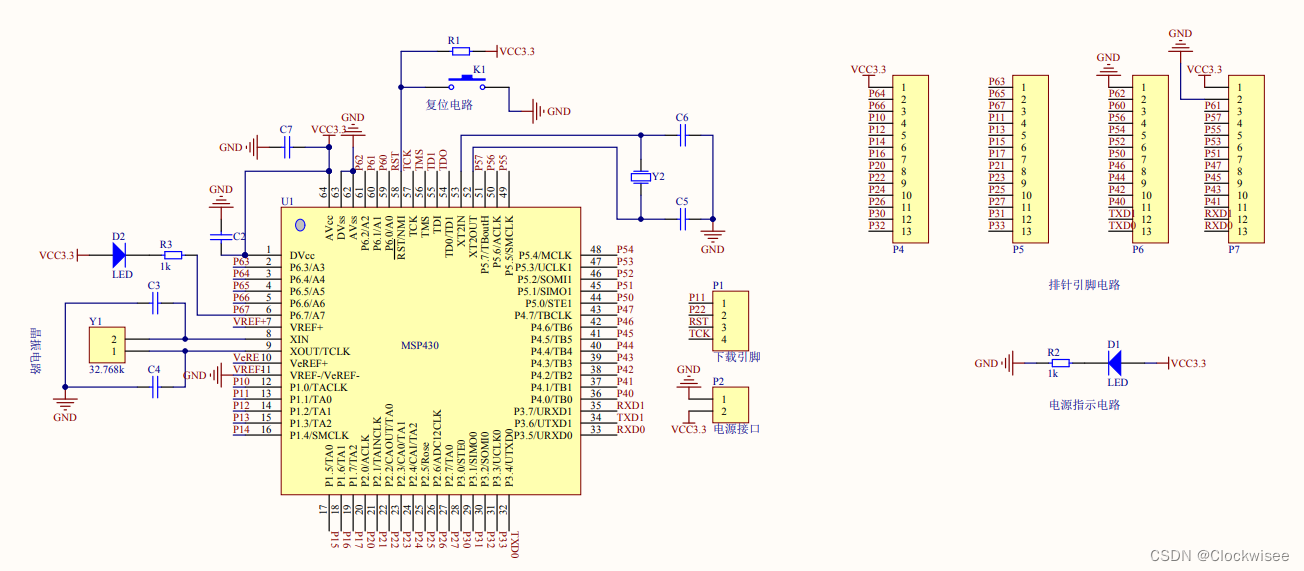The width and height of the screenshot is (1304, 571).
Task: Select the P2 two-pin power connector
Action: click(731, 405)
